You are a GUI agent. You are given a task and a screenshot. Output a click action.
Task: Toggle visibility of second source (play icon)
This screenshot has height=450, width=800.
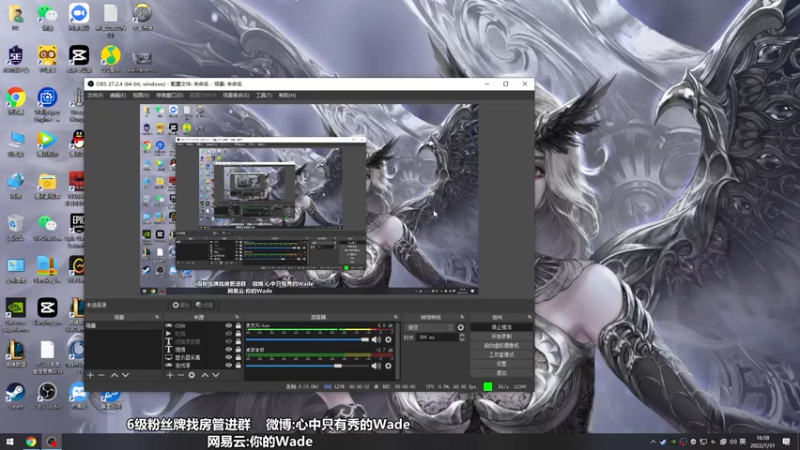[x=229, y=334]
